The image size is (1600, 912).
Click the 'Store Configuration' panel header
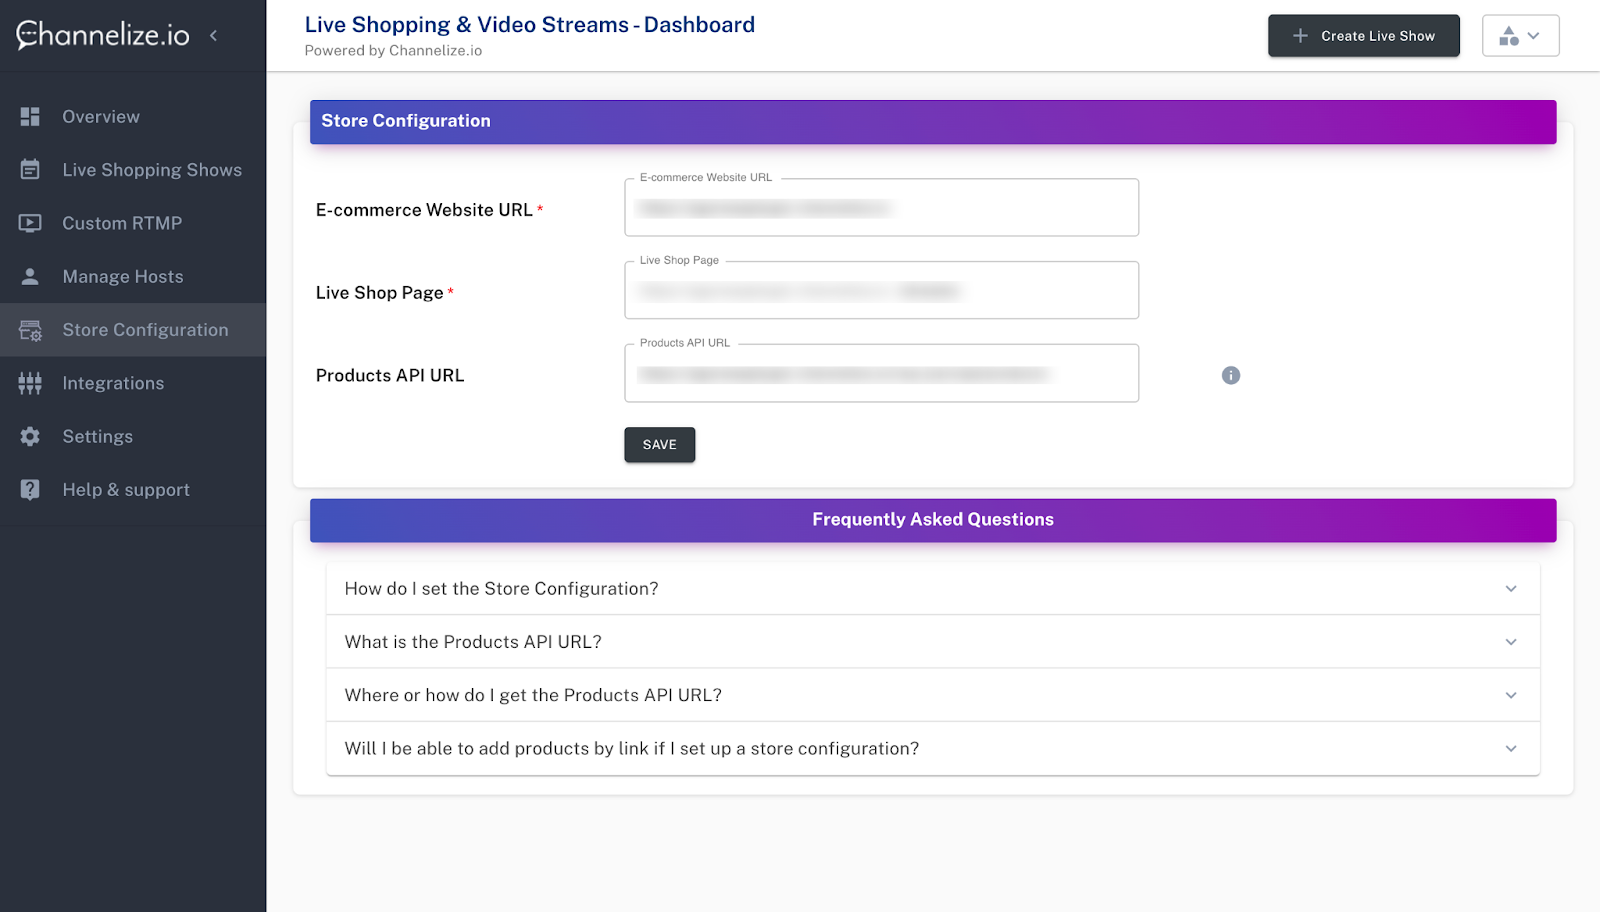tap(933, 121)
